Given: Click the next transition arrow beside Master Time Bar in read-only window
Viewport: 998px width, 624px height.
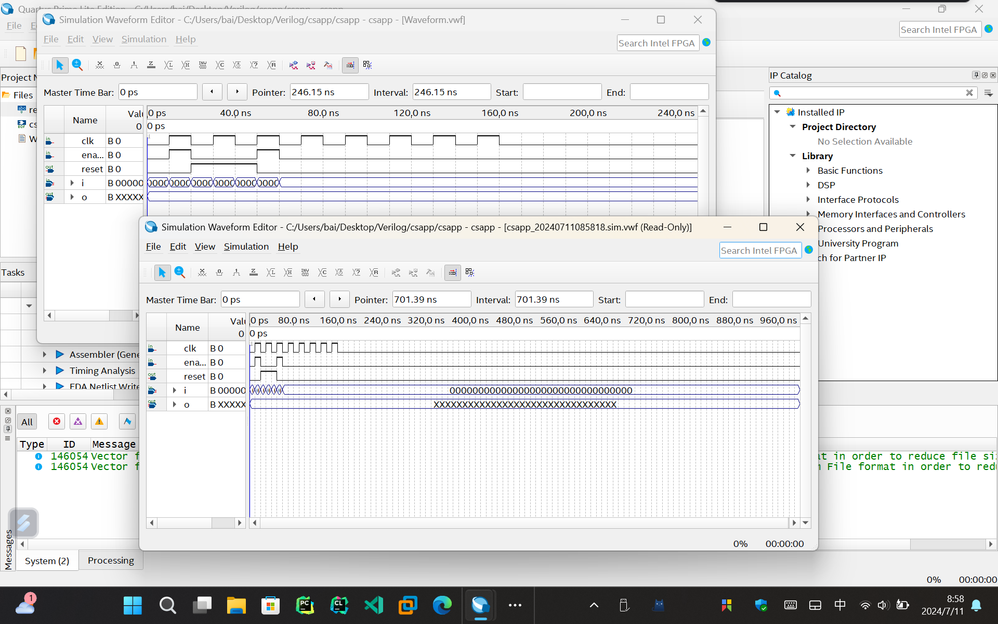Looking at the screenshot, I should pyautogui.click(x=340, y=299).
